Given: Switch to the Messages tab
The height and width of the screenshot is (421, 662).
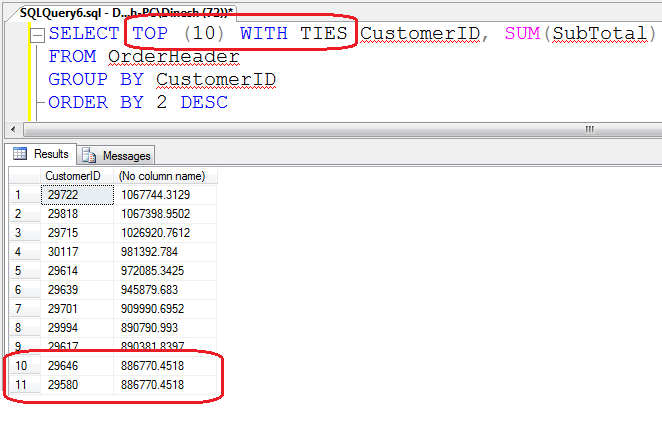Looking at the screenshot, I should [116, 156].
